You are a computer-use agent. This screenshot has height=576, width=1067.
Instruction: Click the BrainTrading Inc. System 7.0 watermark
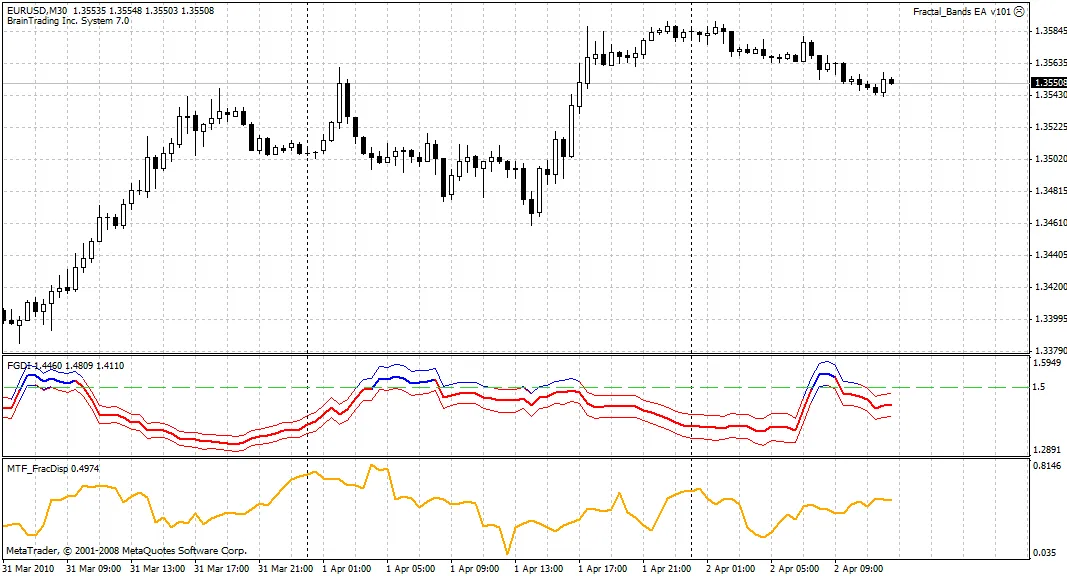point(70,18)
